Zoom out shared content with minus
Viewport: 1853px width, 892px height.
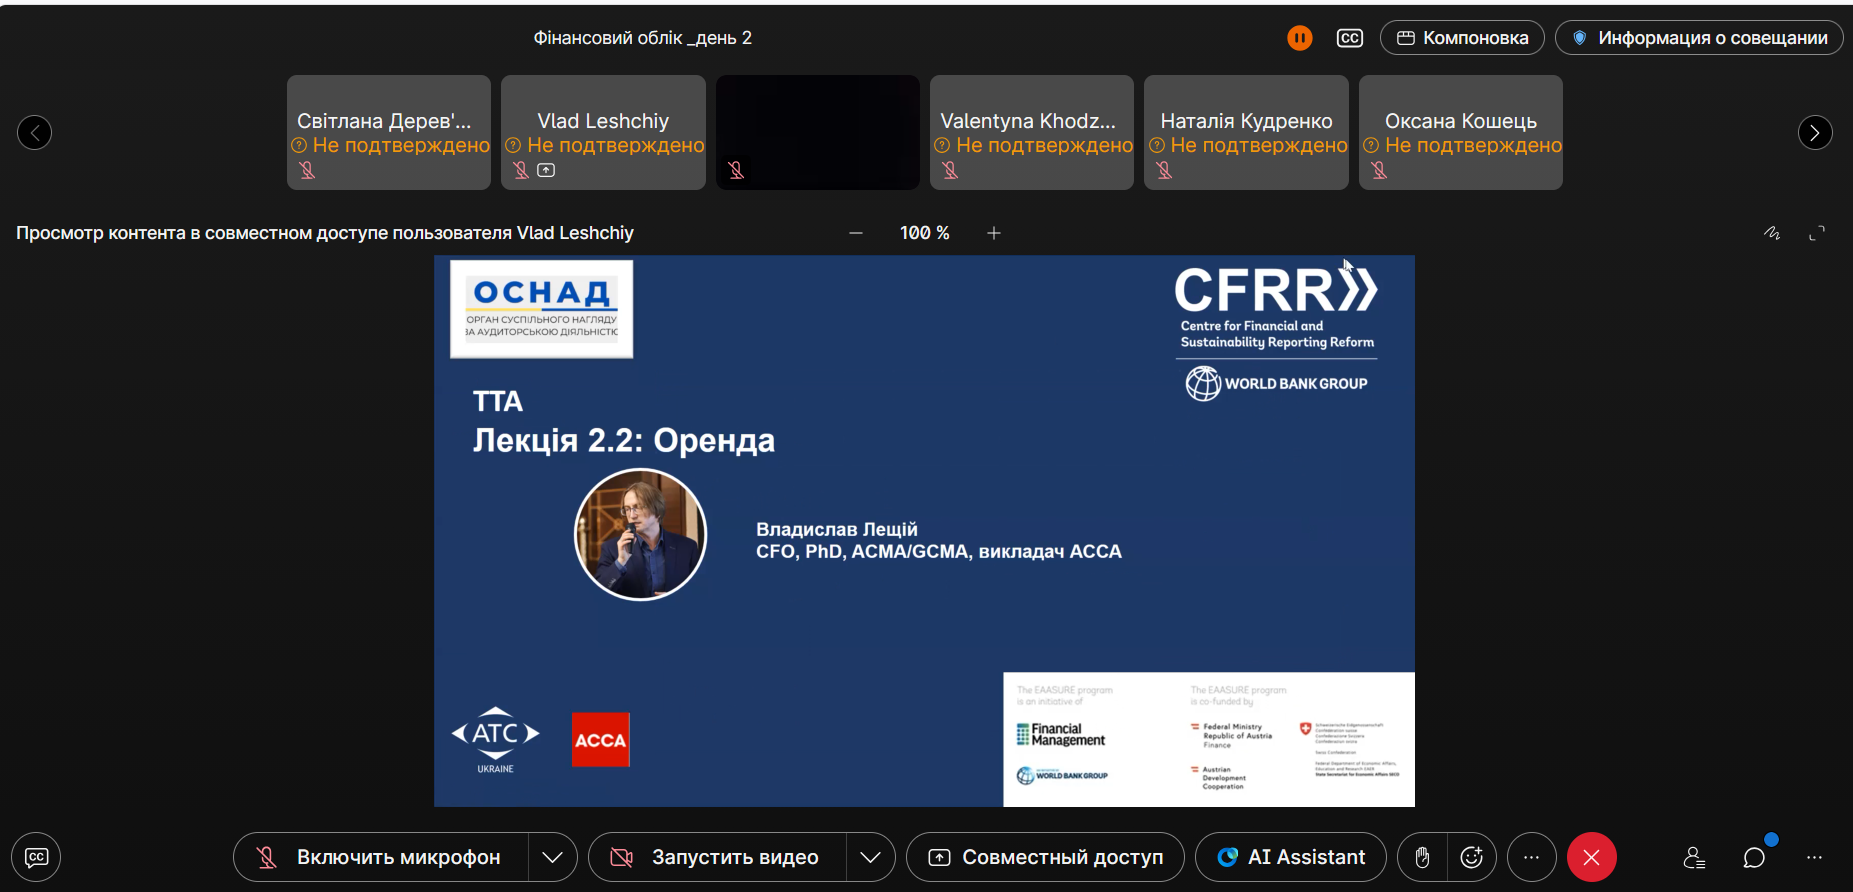click(x=856, y=233)
